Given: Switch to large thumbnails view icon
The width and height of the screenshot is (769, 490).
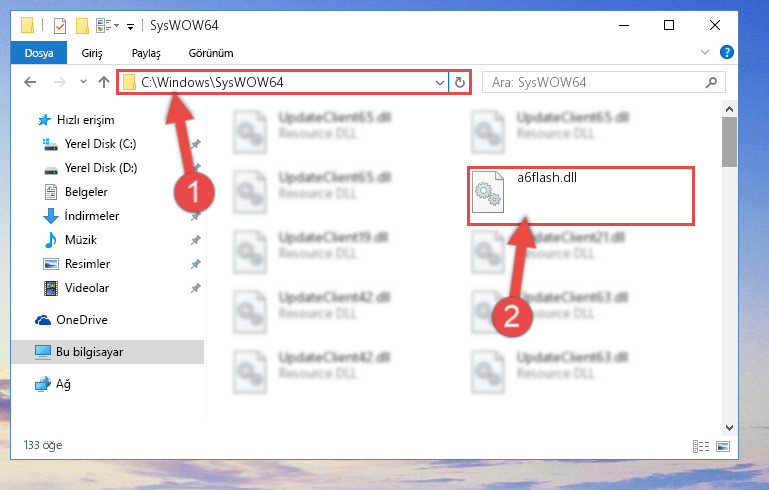Looking at the screenshot, I should pos(722,446).
